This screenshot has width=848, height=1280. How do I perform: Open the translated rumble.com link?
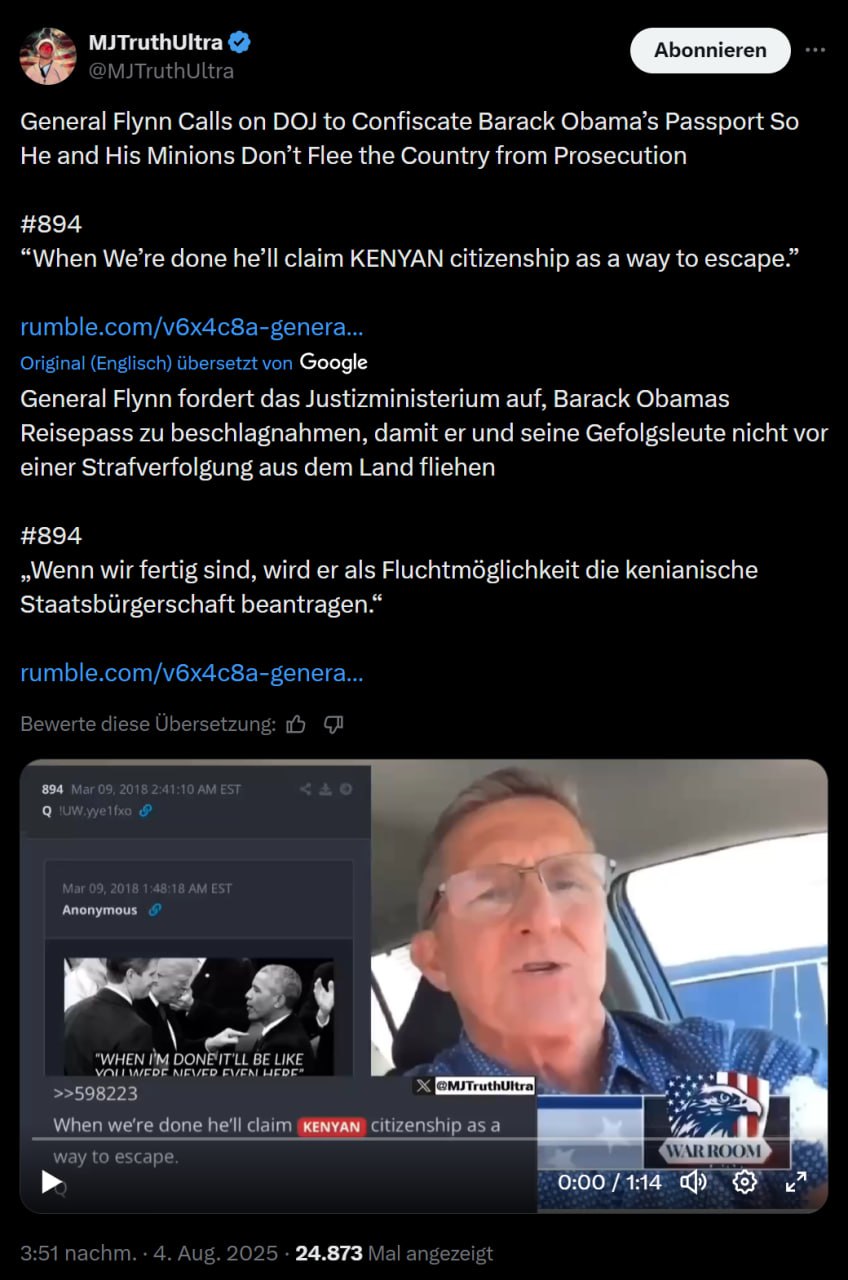tap(191, 673)
